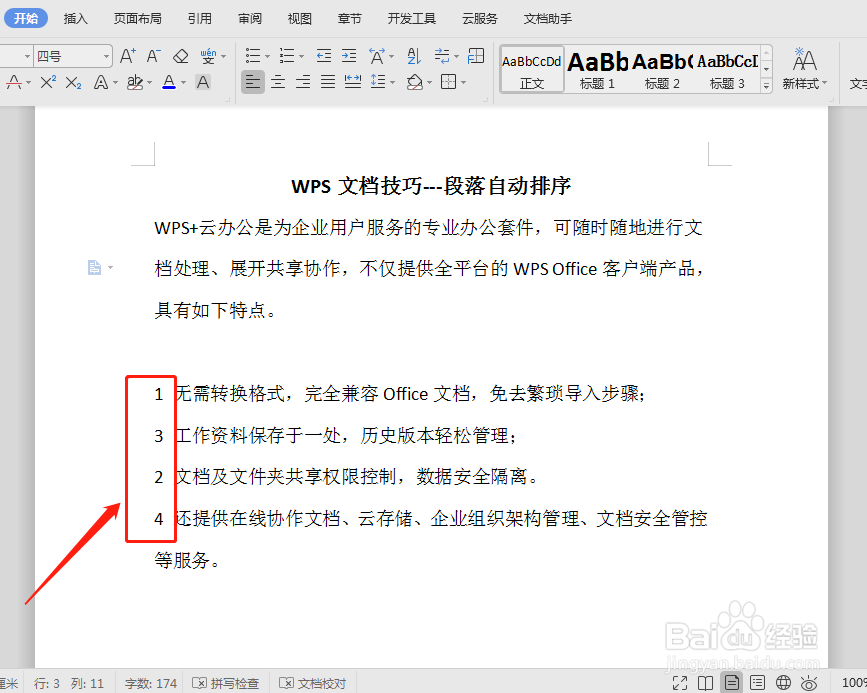Apply borders with the borders icon

[x=448, y=82]
